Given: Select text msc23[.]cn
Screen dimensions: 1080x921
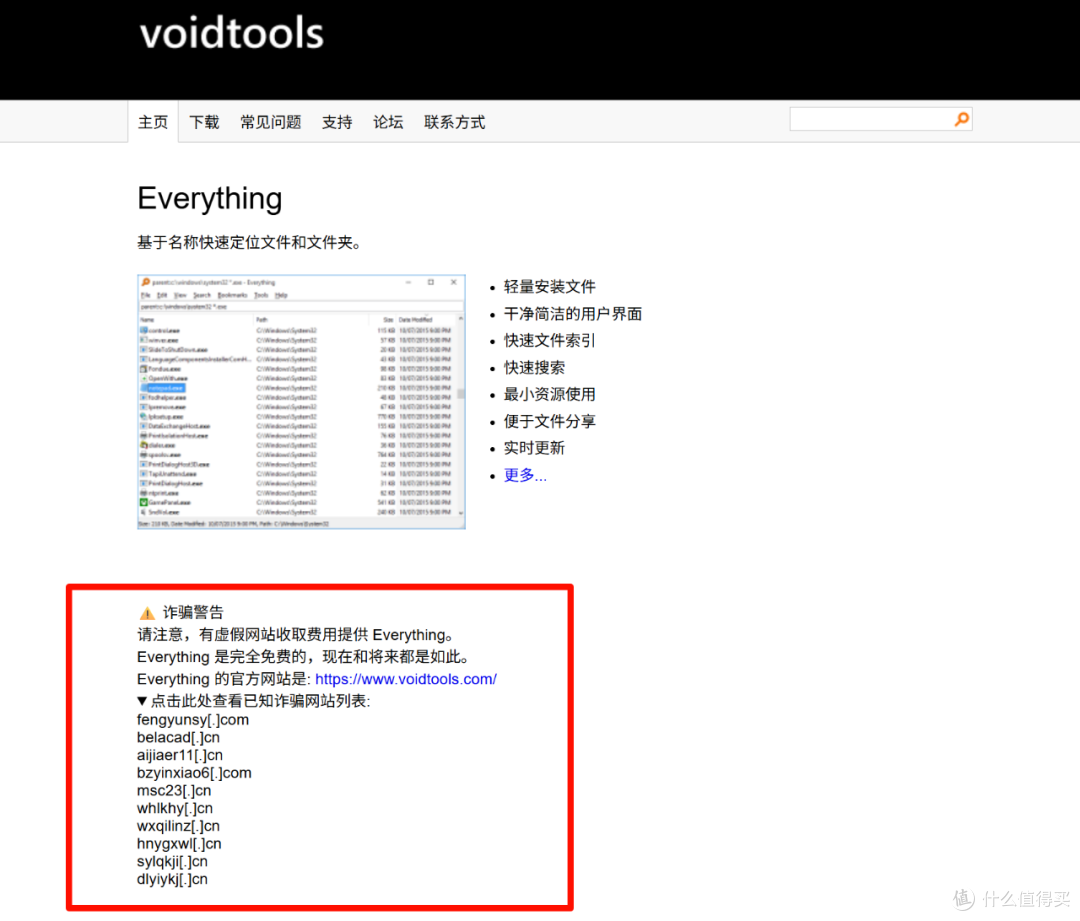Looking at the screenshot, I should [x=174, y=791].
